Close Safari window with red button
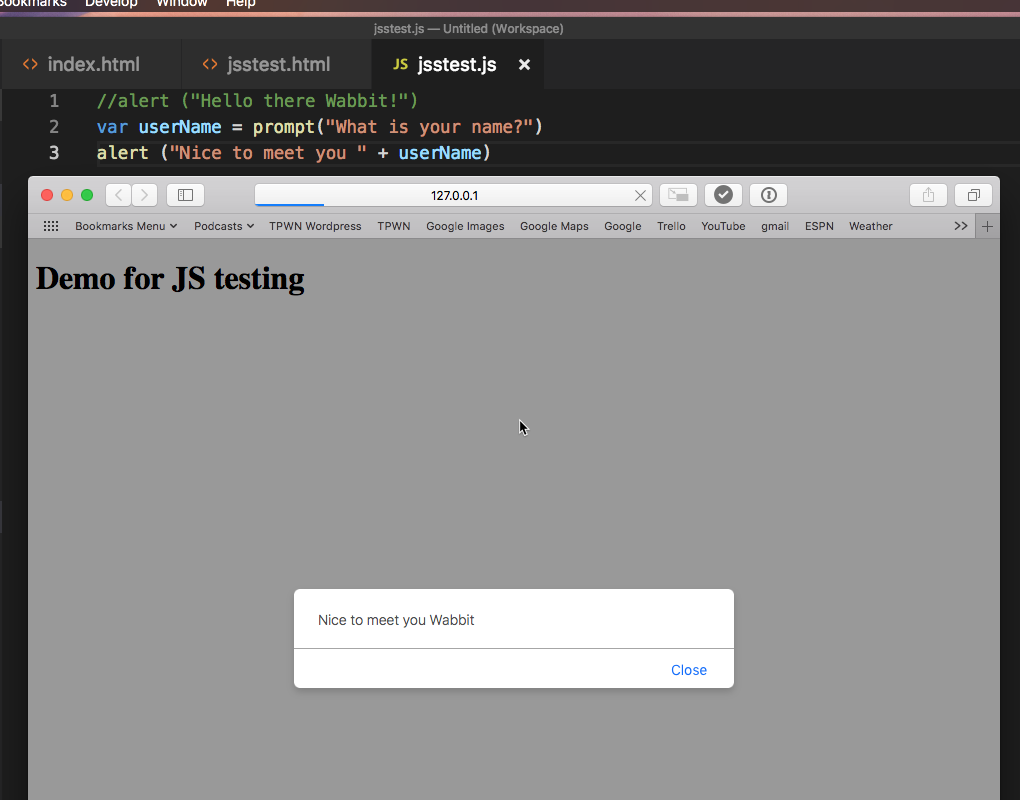 [47, 195]
